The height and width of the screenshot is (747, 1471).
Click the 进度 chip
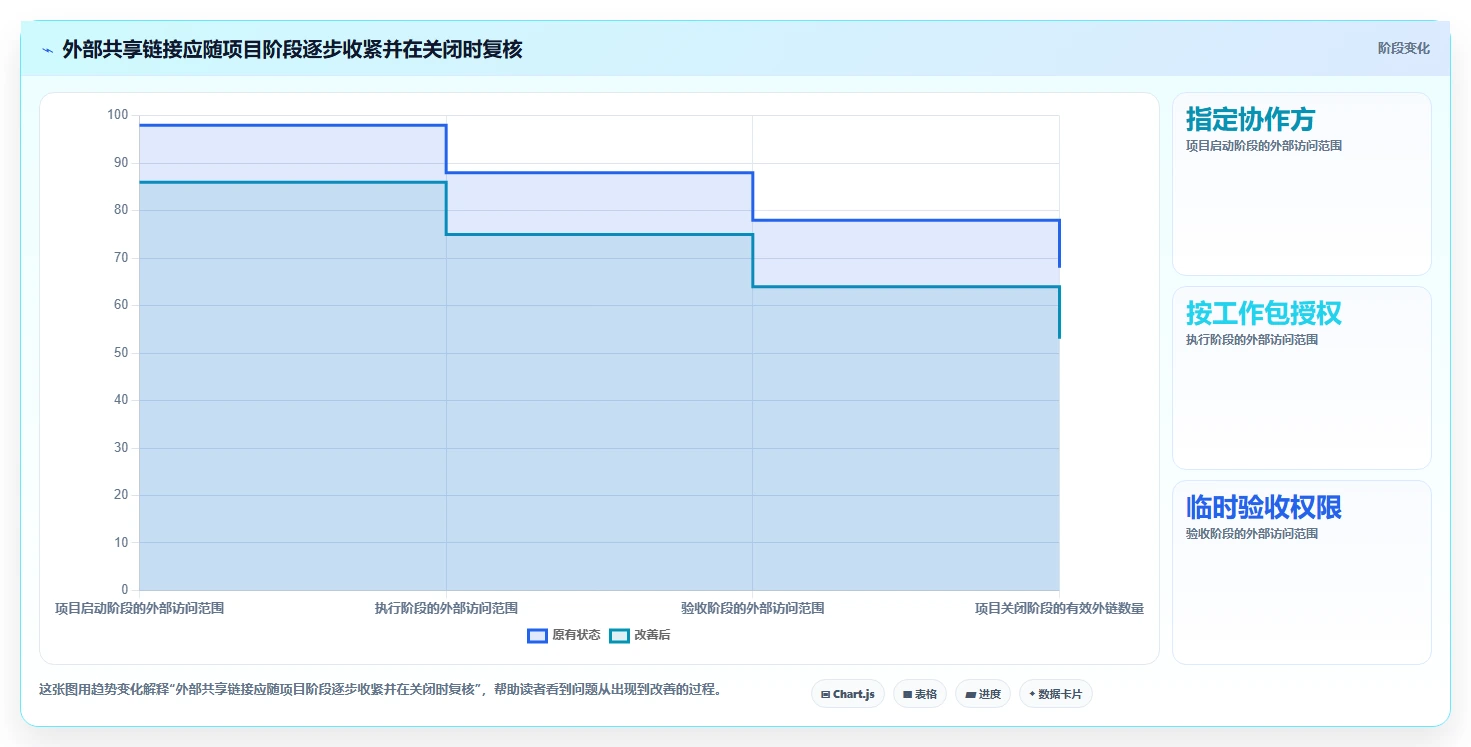tap(982, 694)
